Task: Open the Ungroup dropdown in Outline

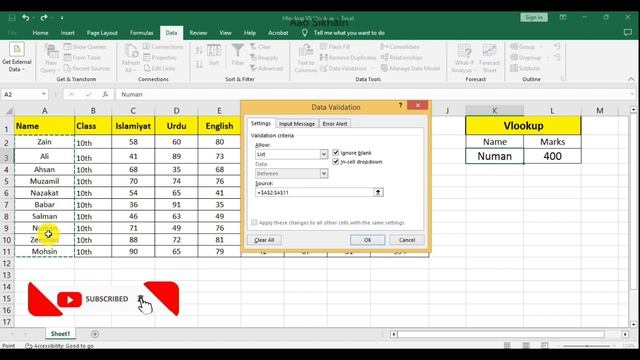Action: point(547,58)
